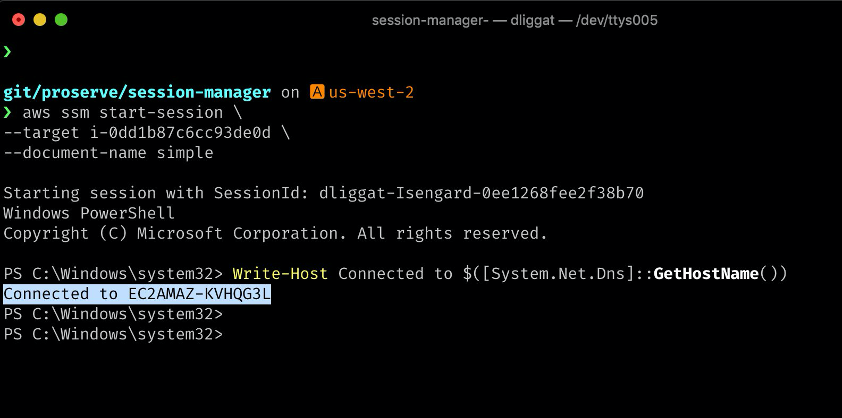Click the yellow Write-Host command
Viewport: 842px width, 418px height.
coord(280,274)
